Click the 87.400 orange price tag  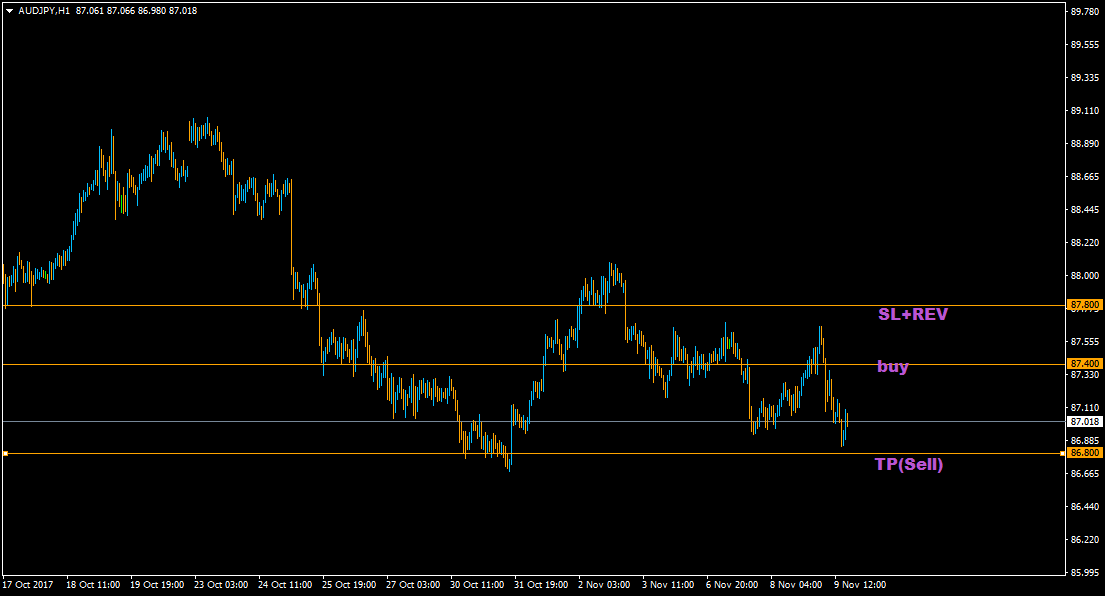tap(1084, 363)
